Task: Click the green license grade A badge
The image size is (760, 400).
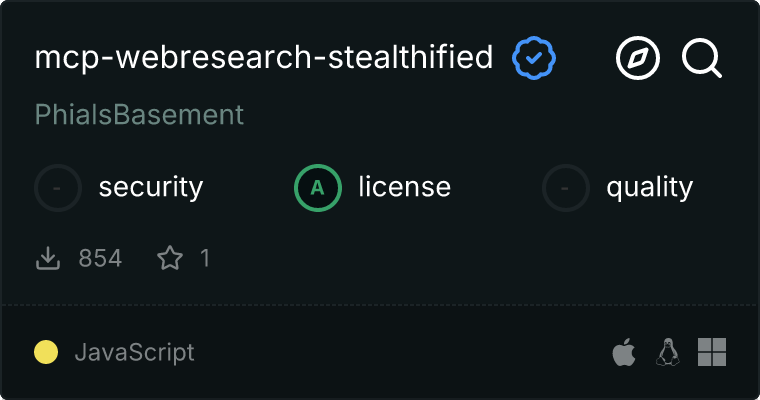Action: tap(318, 187)
